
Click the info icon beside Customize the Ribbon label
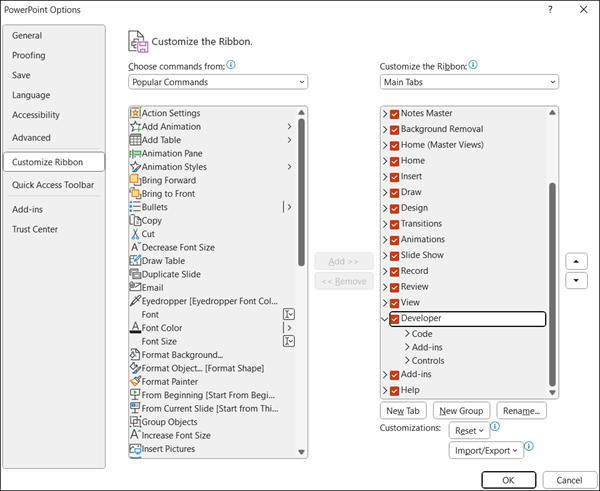click(473, 65)
